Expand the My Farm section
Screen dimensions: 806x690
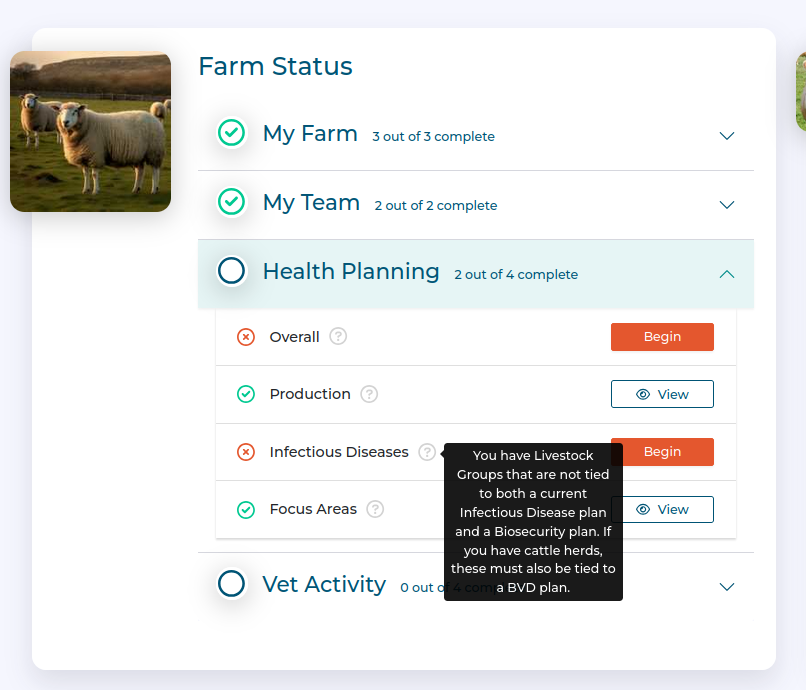tap(727, 136)
